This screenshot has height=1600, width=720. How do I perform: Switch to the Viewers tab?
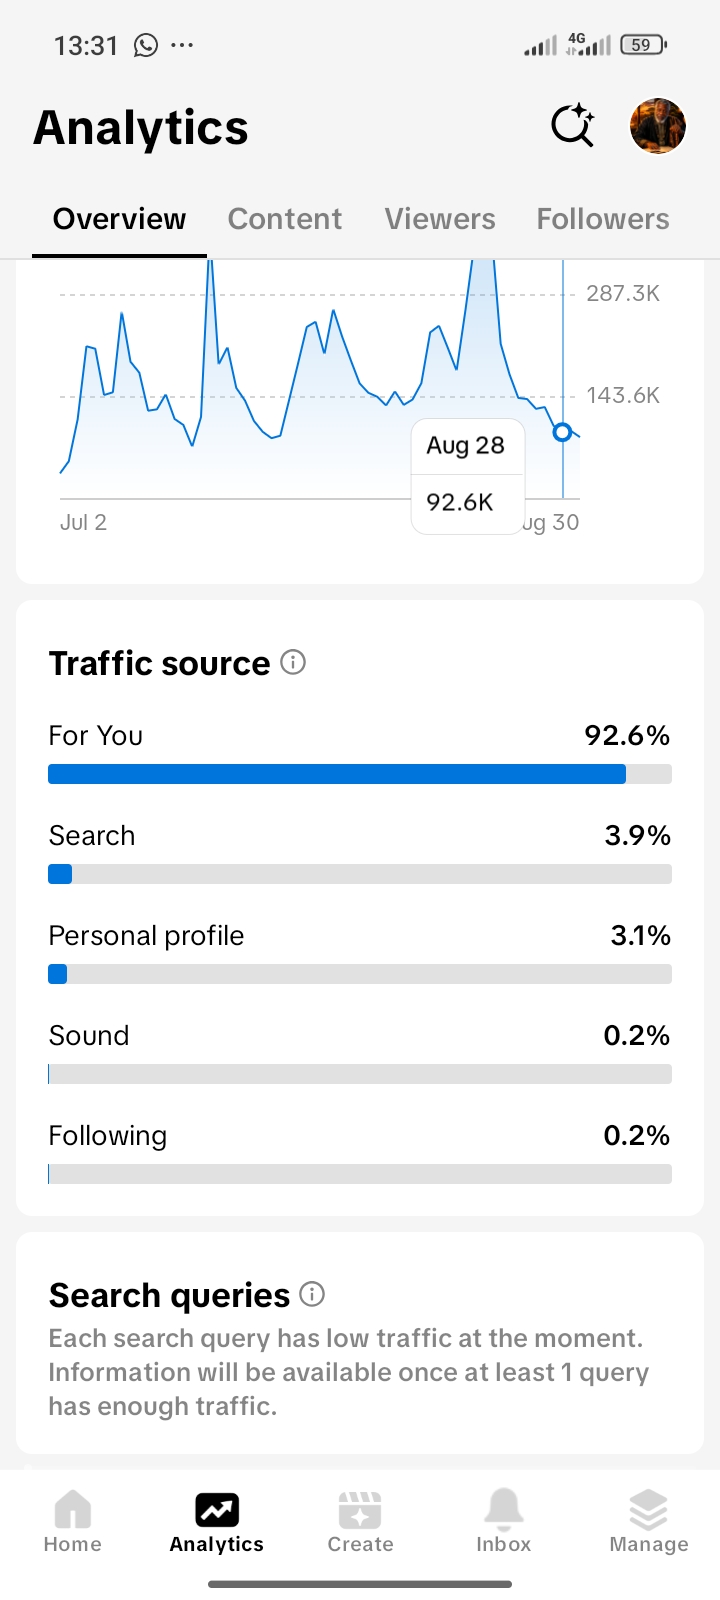tap(440, 219)
